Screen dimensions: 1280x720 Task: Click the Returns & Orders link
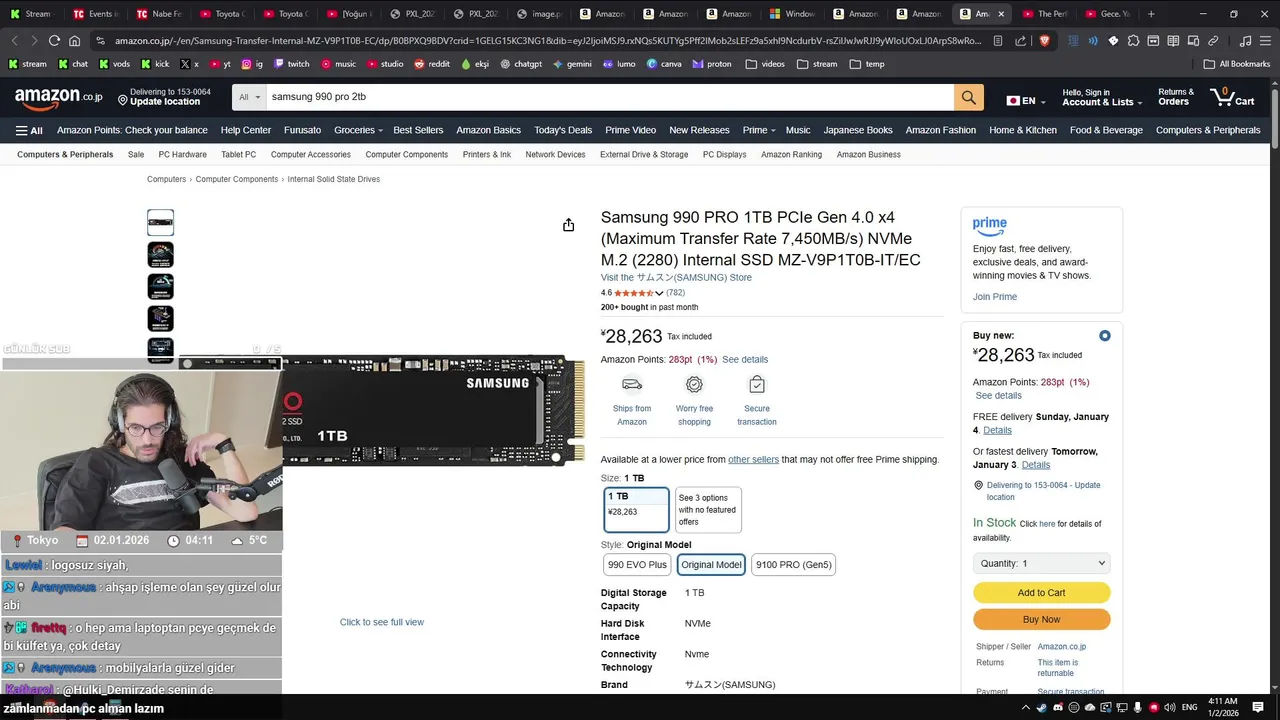pos(1176,97)
